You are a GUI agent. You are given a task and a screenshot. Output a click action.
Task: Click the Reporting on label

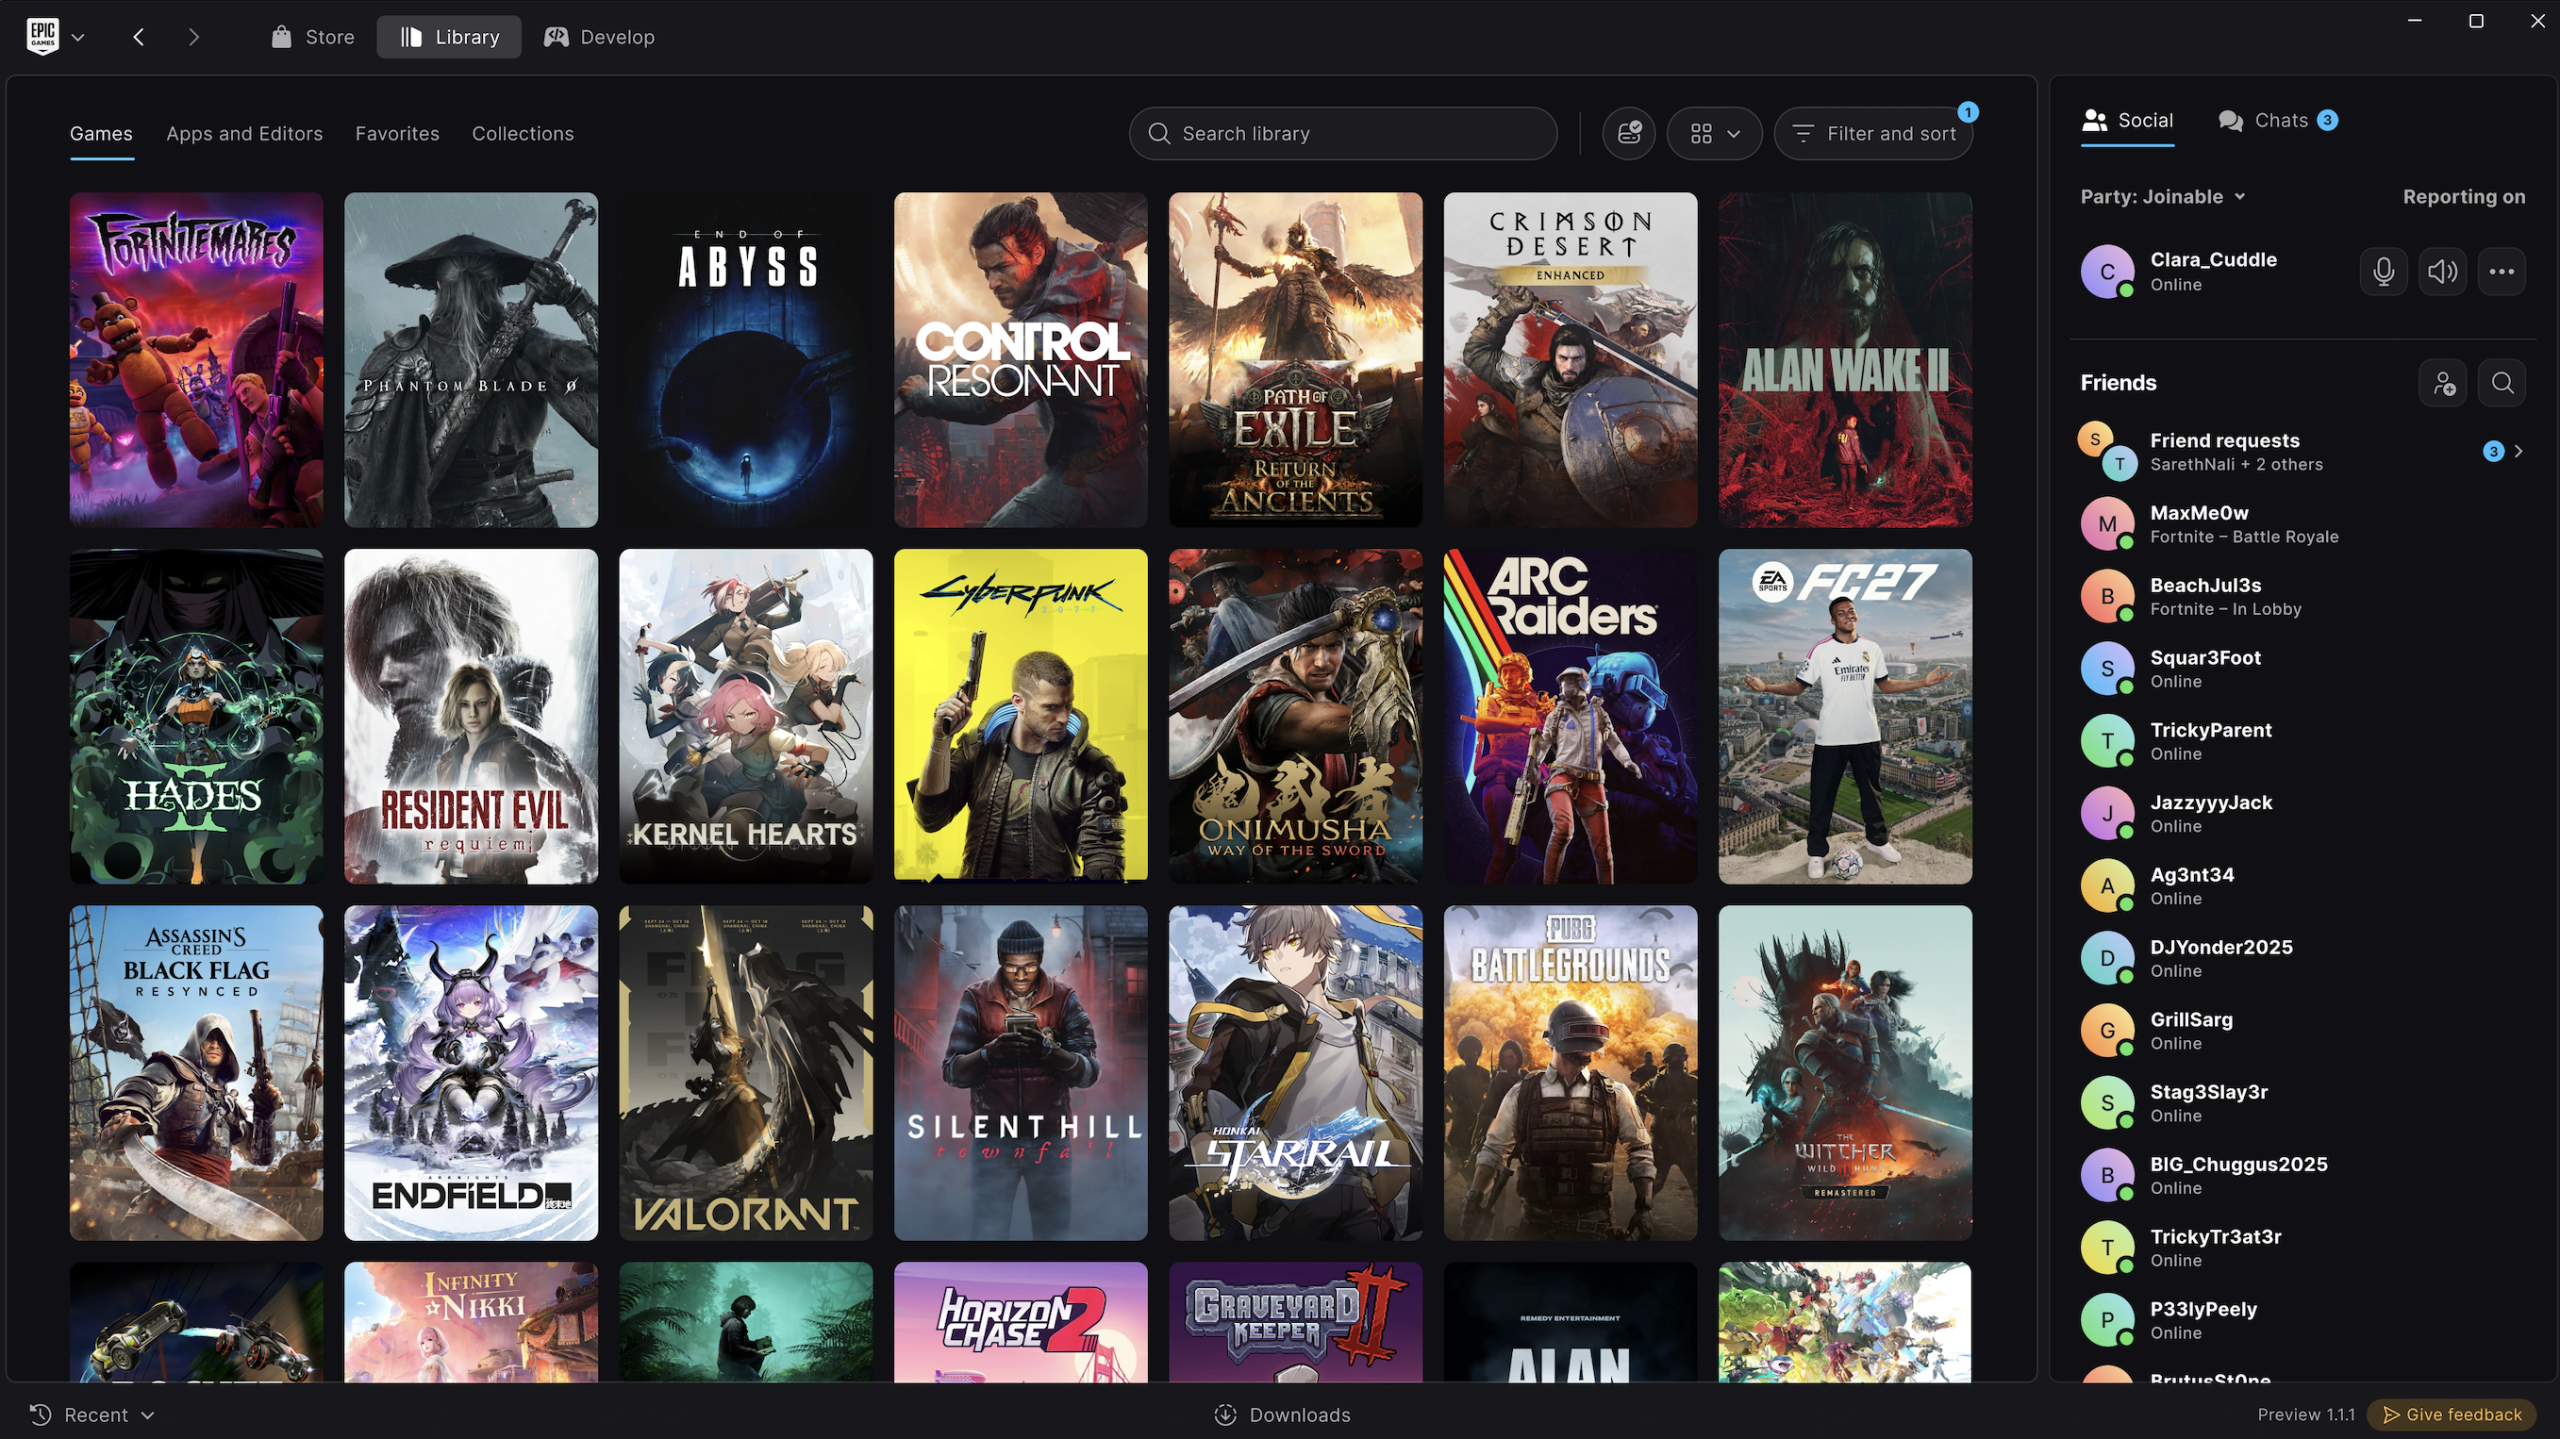pyautogui.click(x=2464, y=197)
